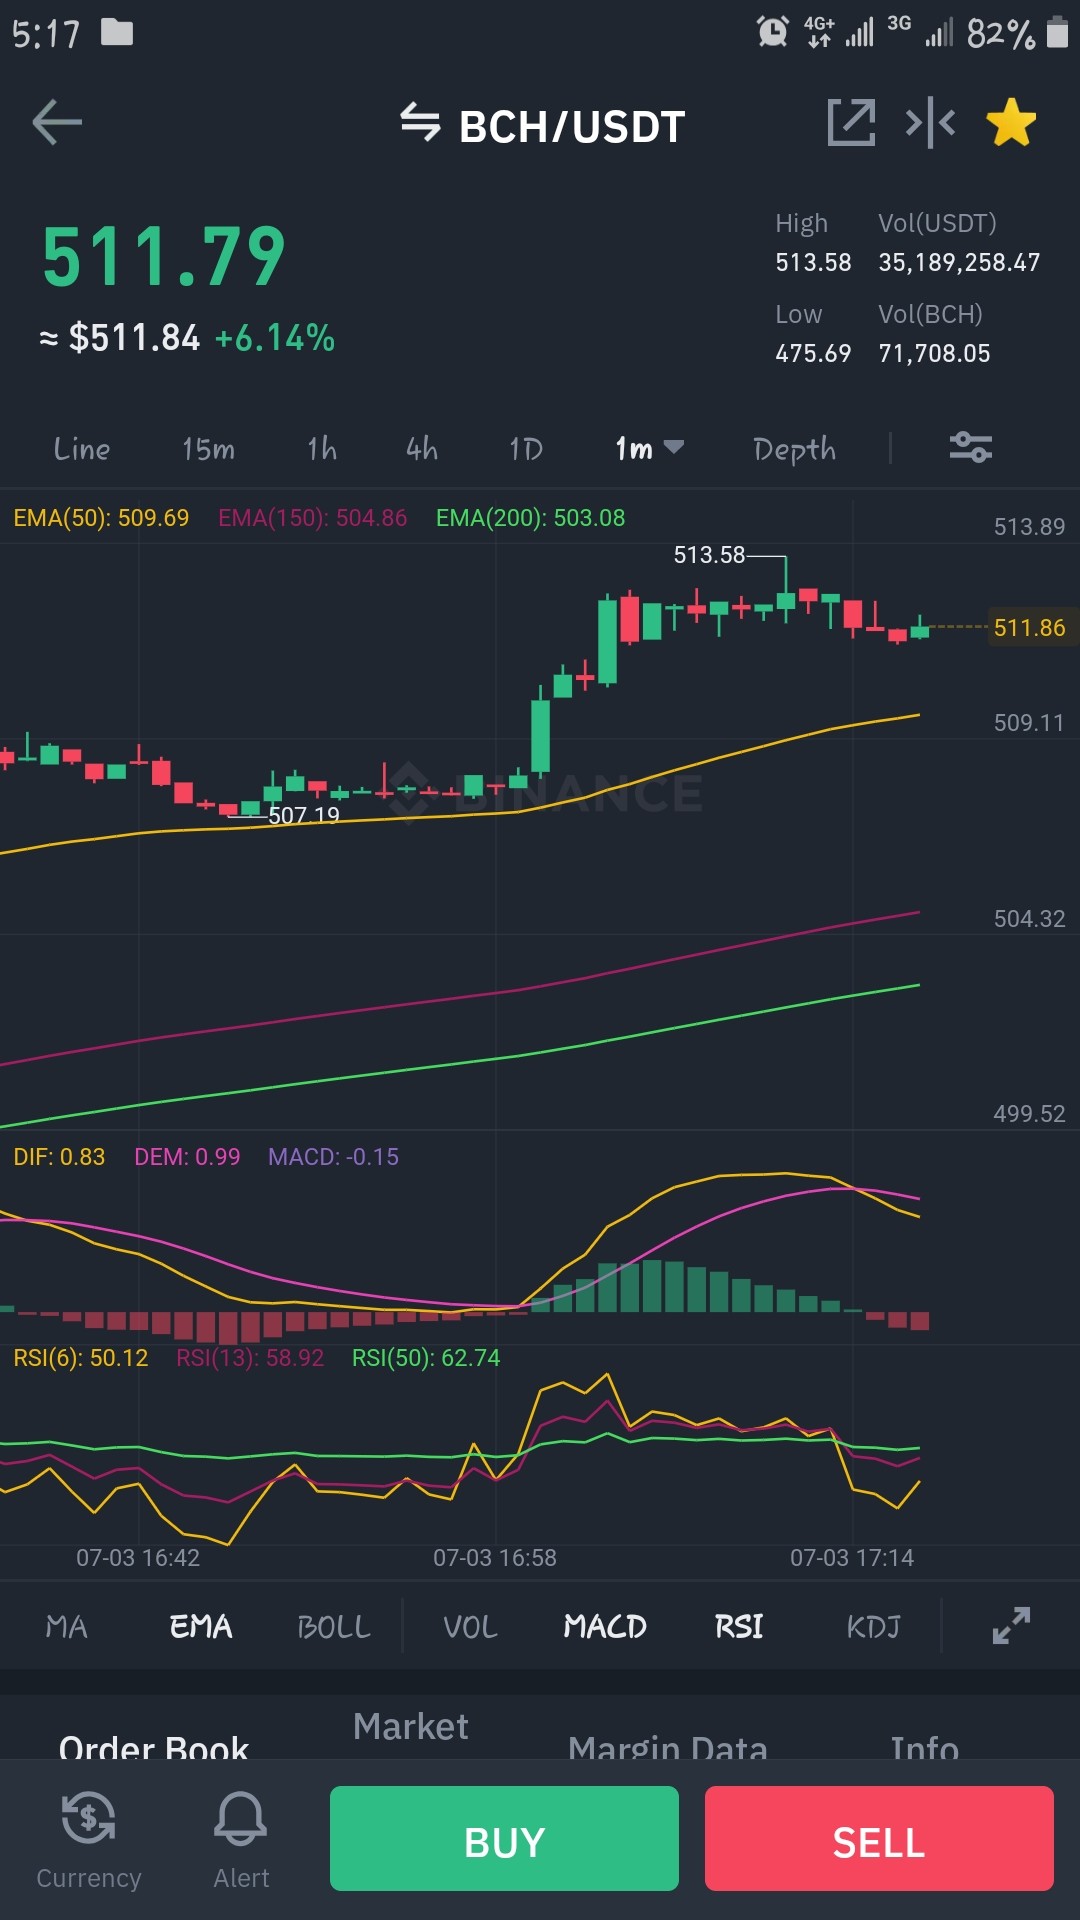Go back using the left arrow icon
The height and width of the screenshot is (1920, 1080).
(x=57, y=123)
